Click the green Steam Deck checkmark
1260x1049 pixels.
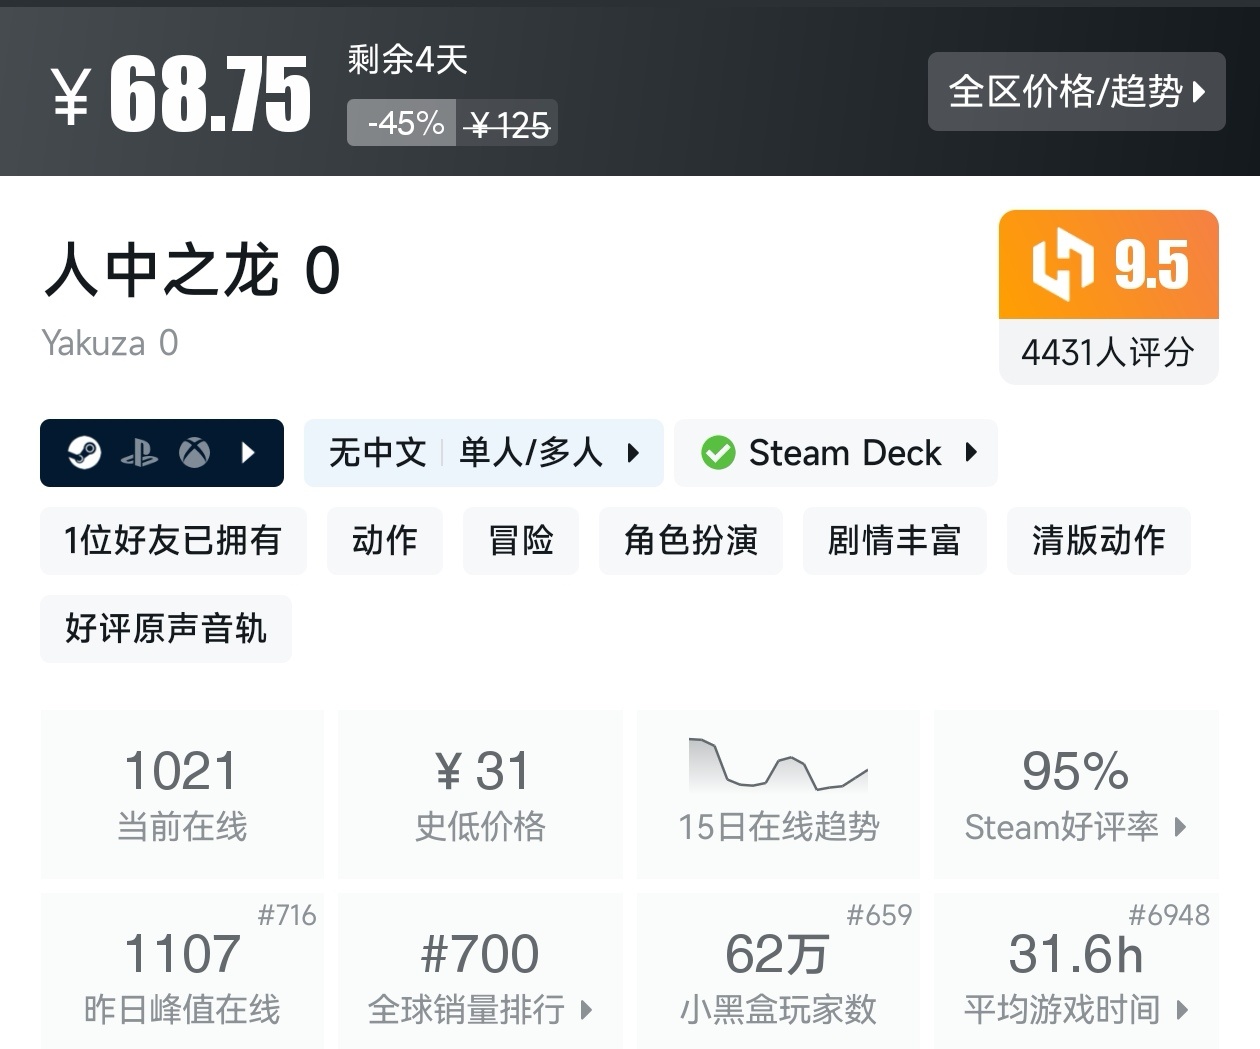coord(718,453)
